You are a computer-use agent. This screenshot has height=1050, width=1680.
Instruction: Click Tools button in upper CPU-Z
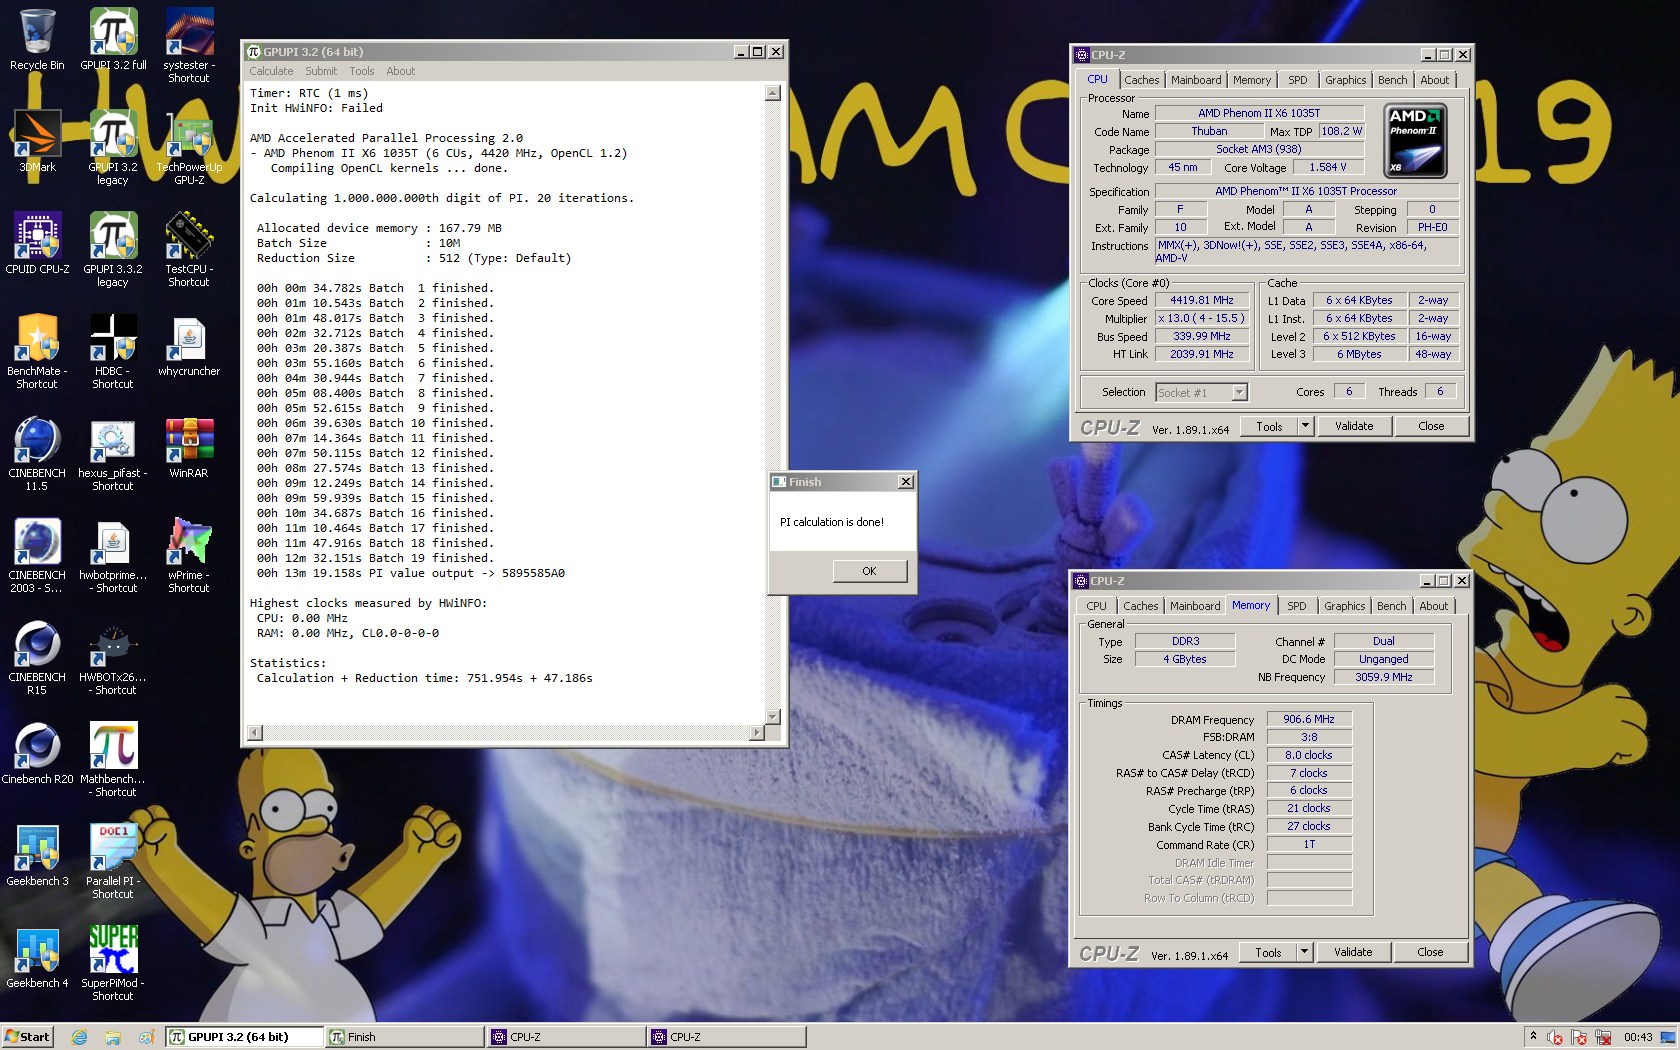click(1269, 426)
